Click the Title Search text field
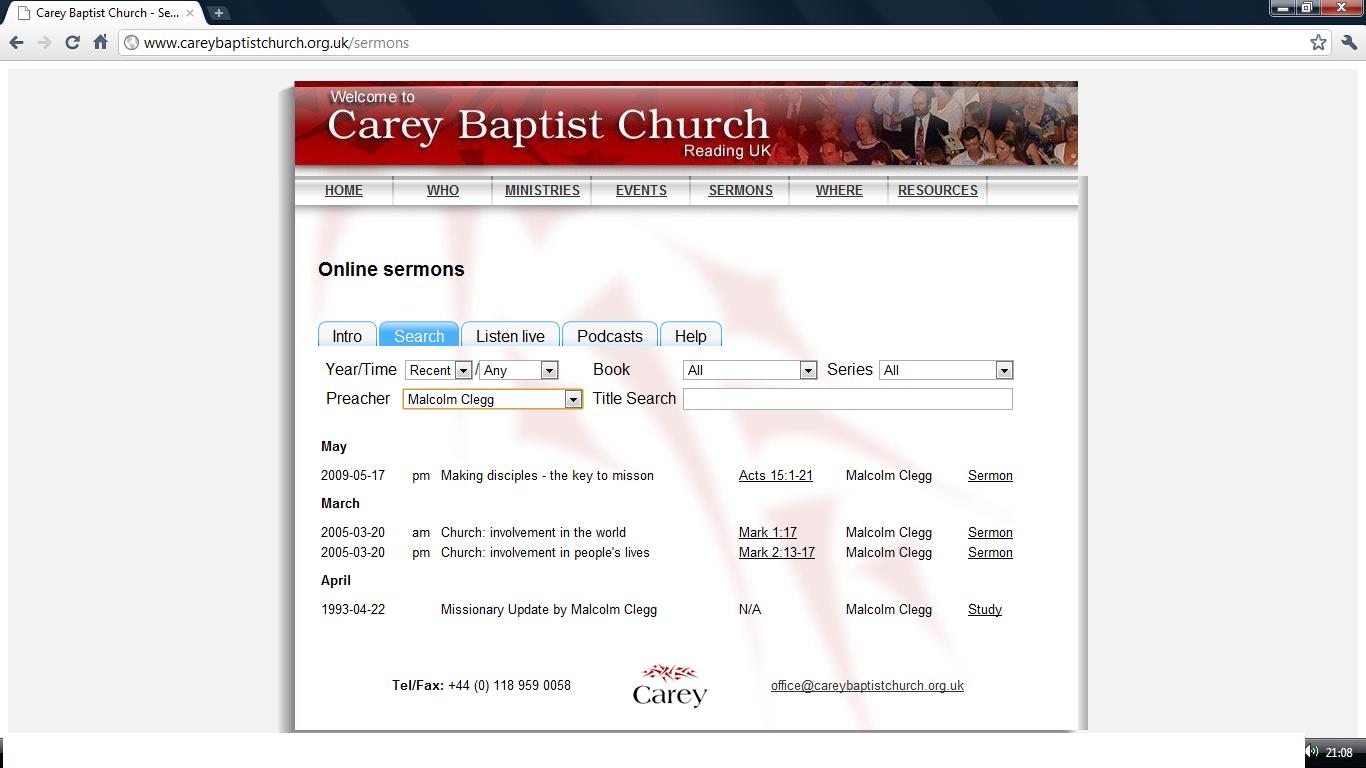Viewport: 1366px width, 768px height. pyautogui.click(x=847, y=399)
